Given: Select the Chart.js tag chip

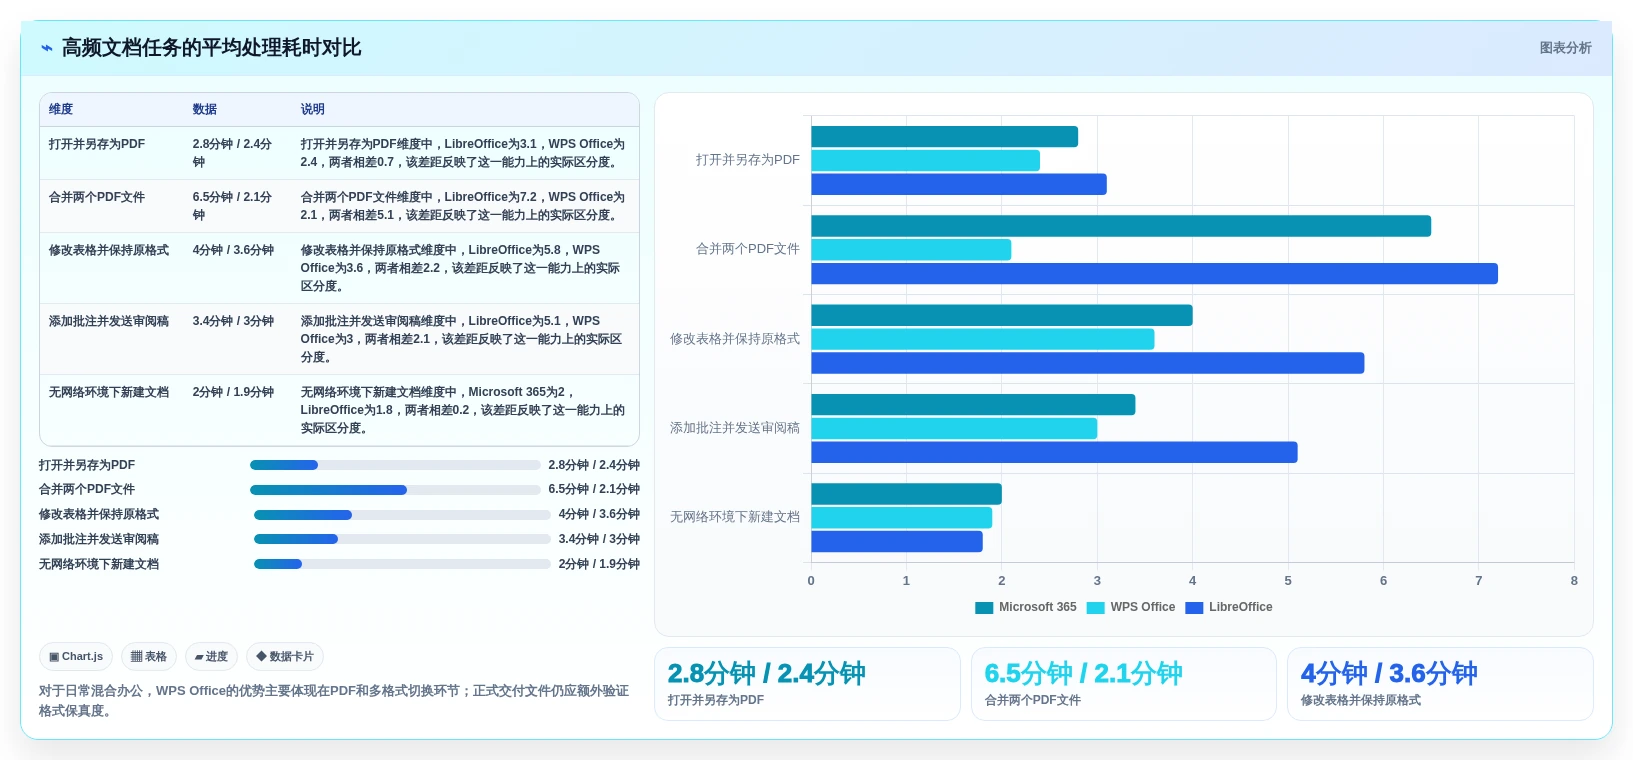Looking at the screenshot, I should coord(76,657).
